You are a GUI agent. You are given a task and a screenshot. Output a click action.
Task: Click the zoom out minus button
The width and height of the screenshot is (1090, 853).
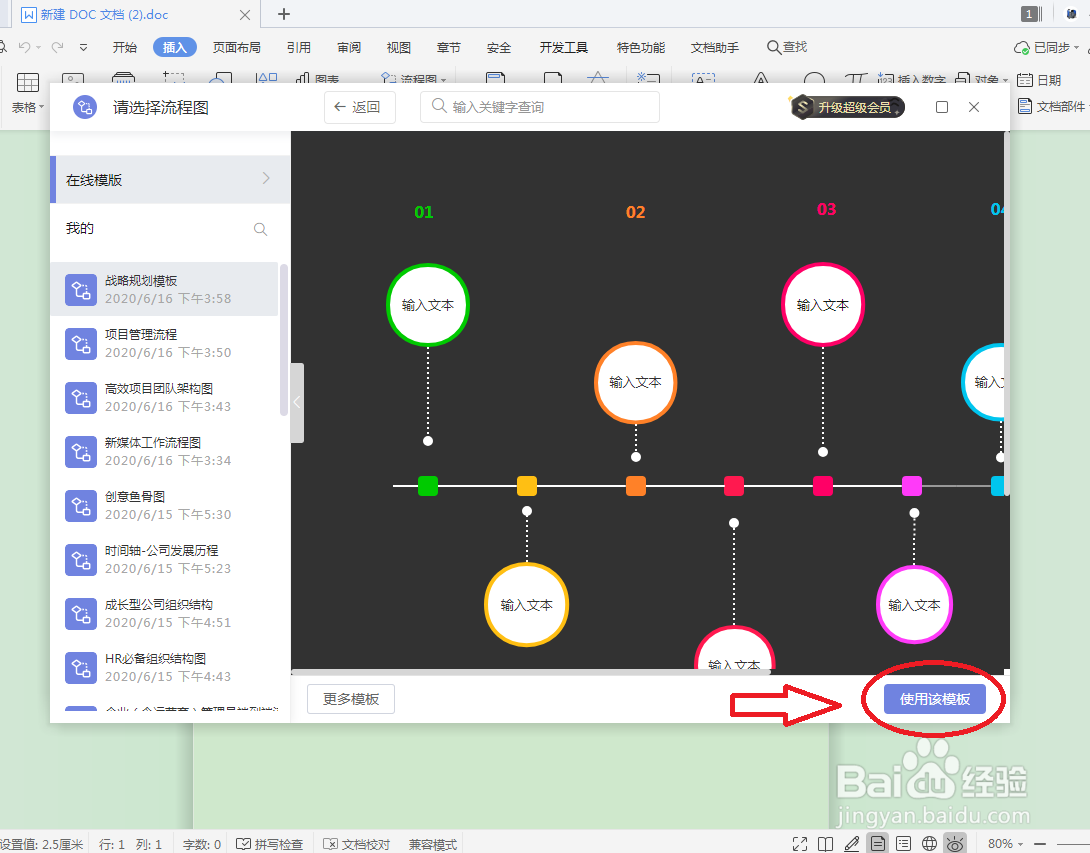click(1040, 843)
